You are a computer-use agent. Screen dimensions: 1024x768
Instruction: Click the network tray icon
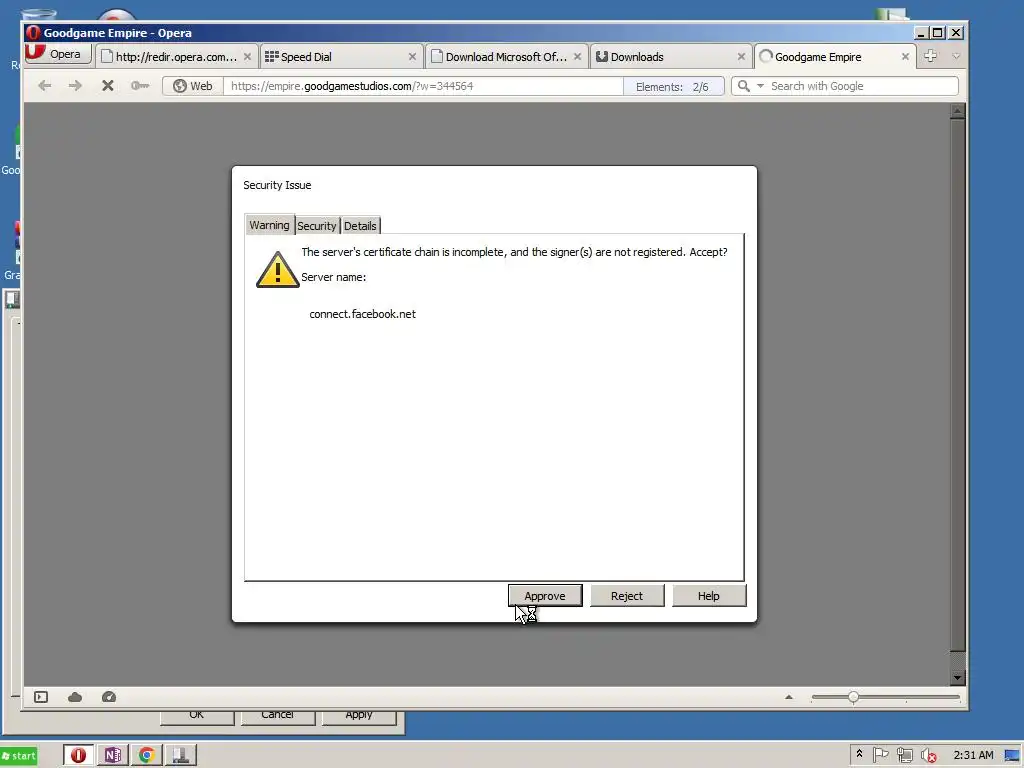click(x=904, y=756)
